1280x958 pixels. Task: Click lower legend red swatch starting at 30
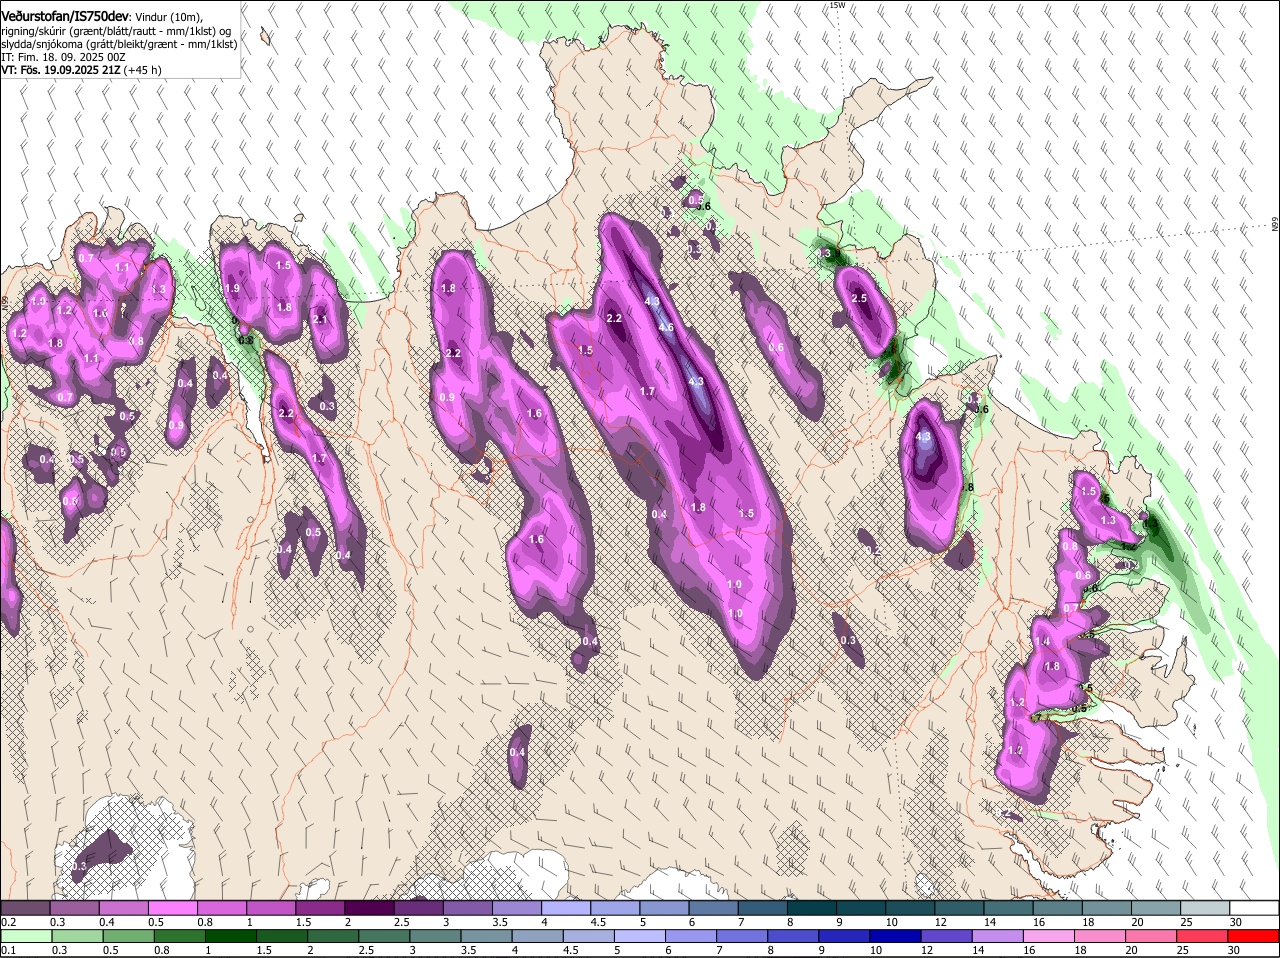(1253, 936)
